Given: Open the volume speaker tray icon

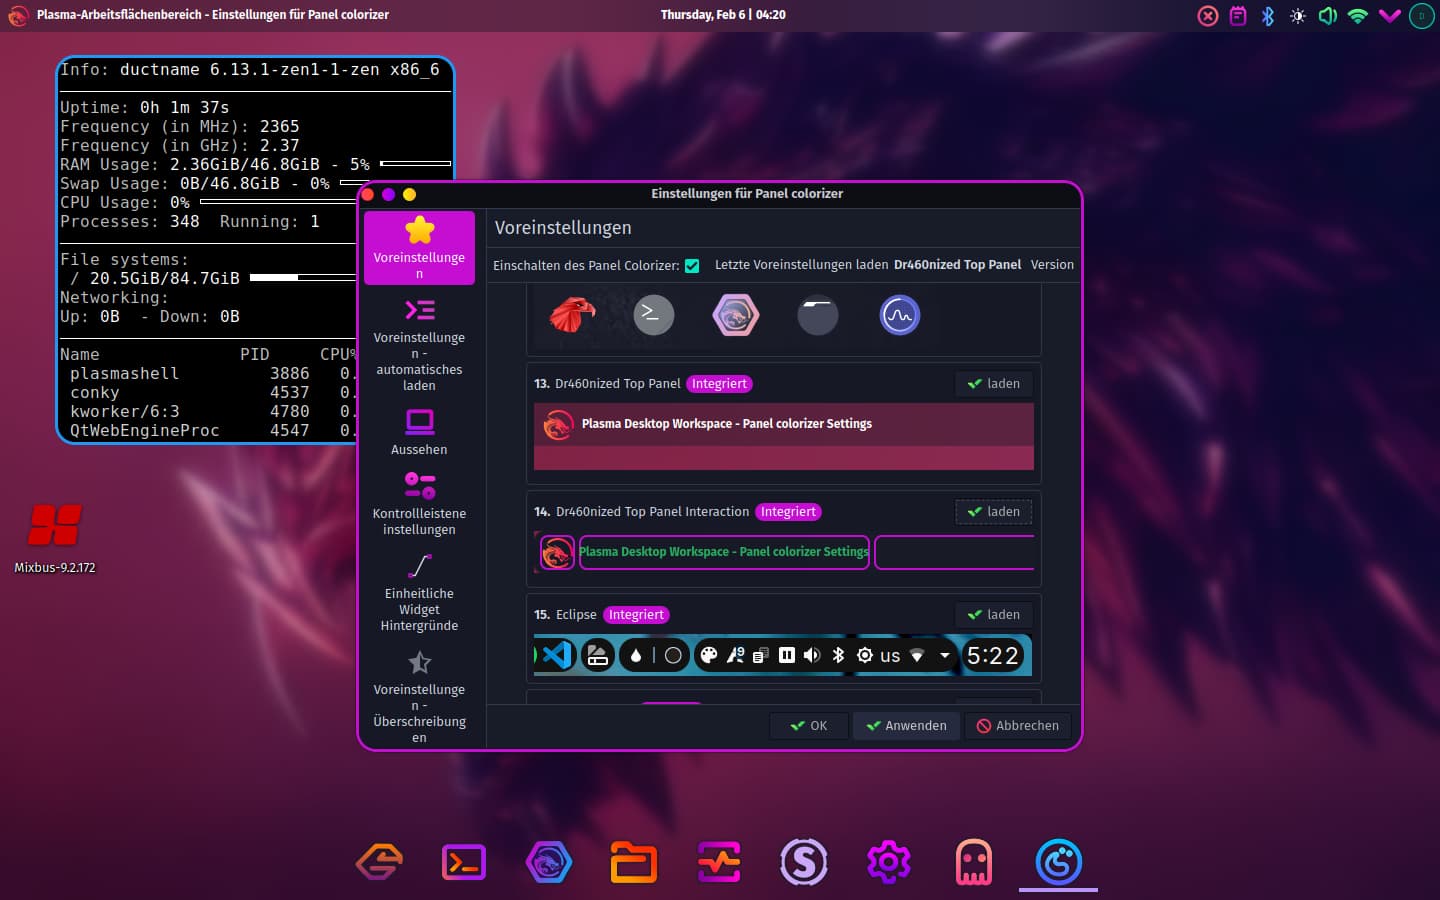Looking at the screenshot, I should click(1327, 16).
